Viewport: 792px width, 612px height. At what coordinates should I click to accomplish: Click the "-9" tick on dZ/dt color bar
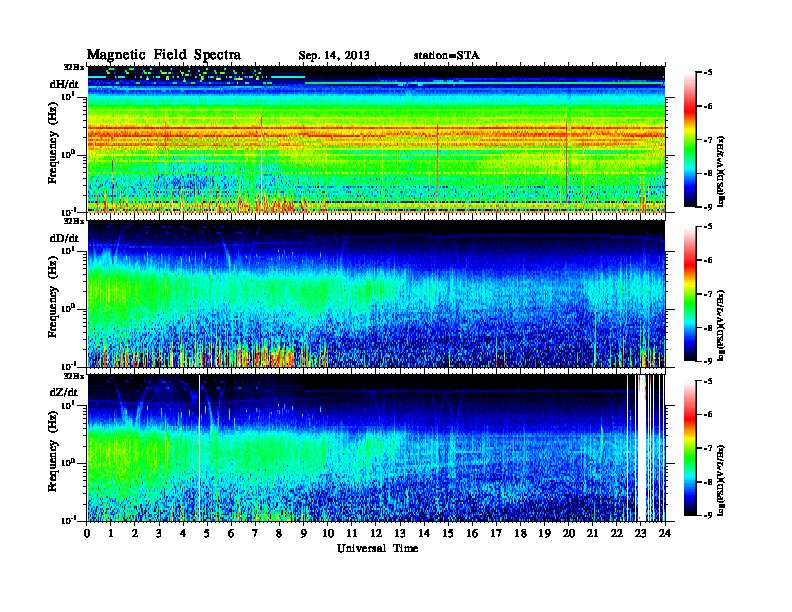(707, 515)
